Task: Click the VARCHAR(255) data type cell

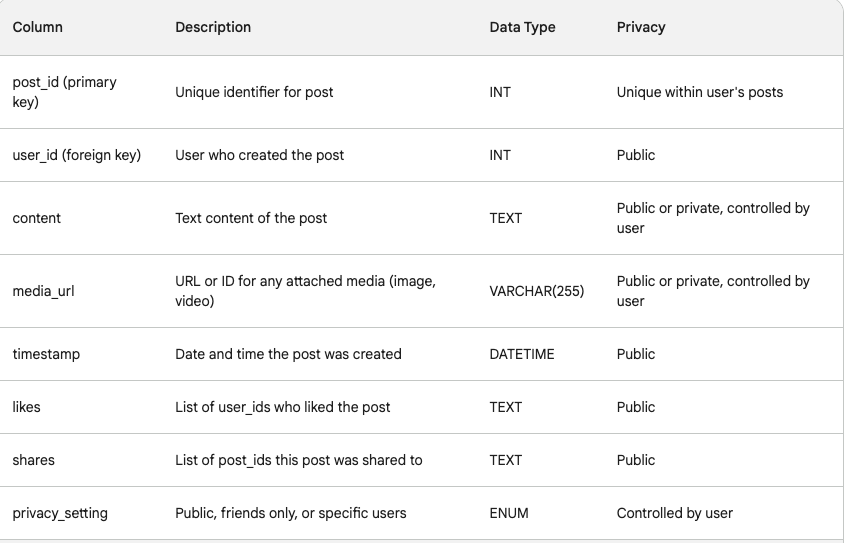Action: click(x=537, y=291)
